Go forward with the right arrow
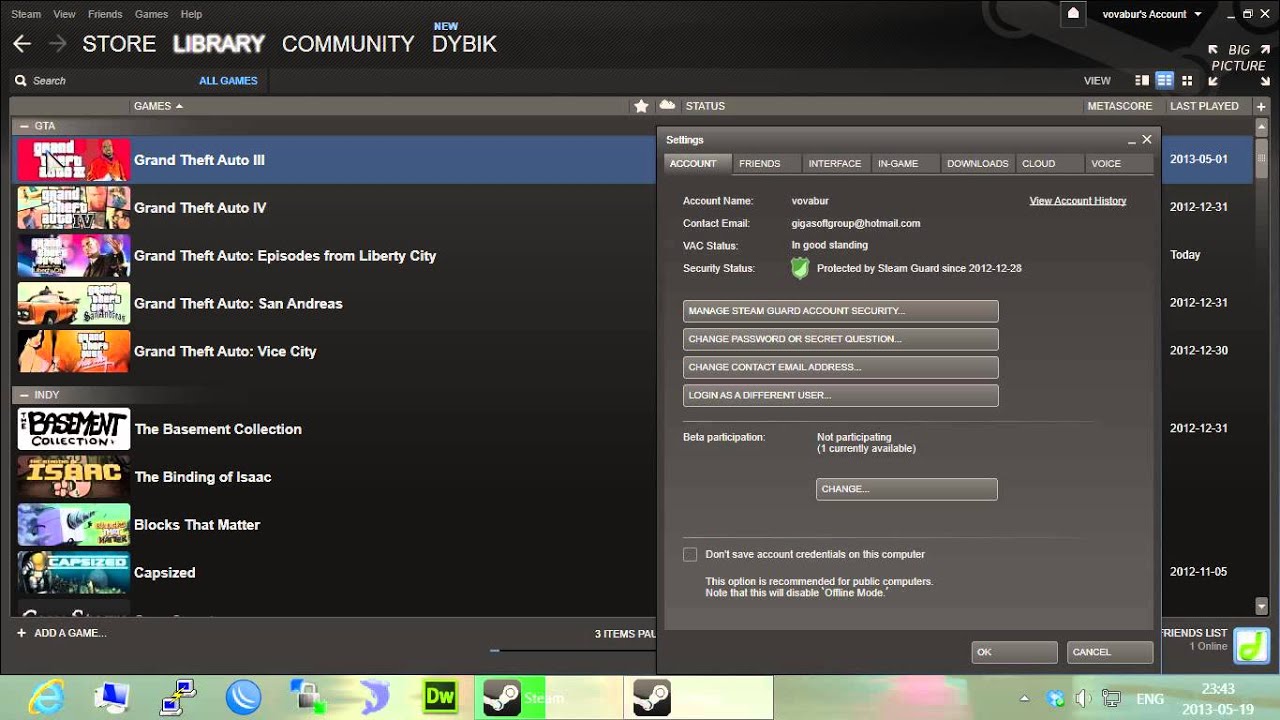The height and width of the screenshot is (720, 1280). click(x=58, y=44)
